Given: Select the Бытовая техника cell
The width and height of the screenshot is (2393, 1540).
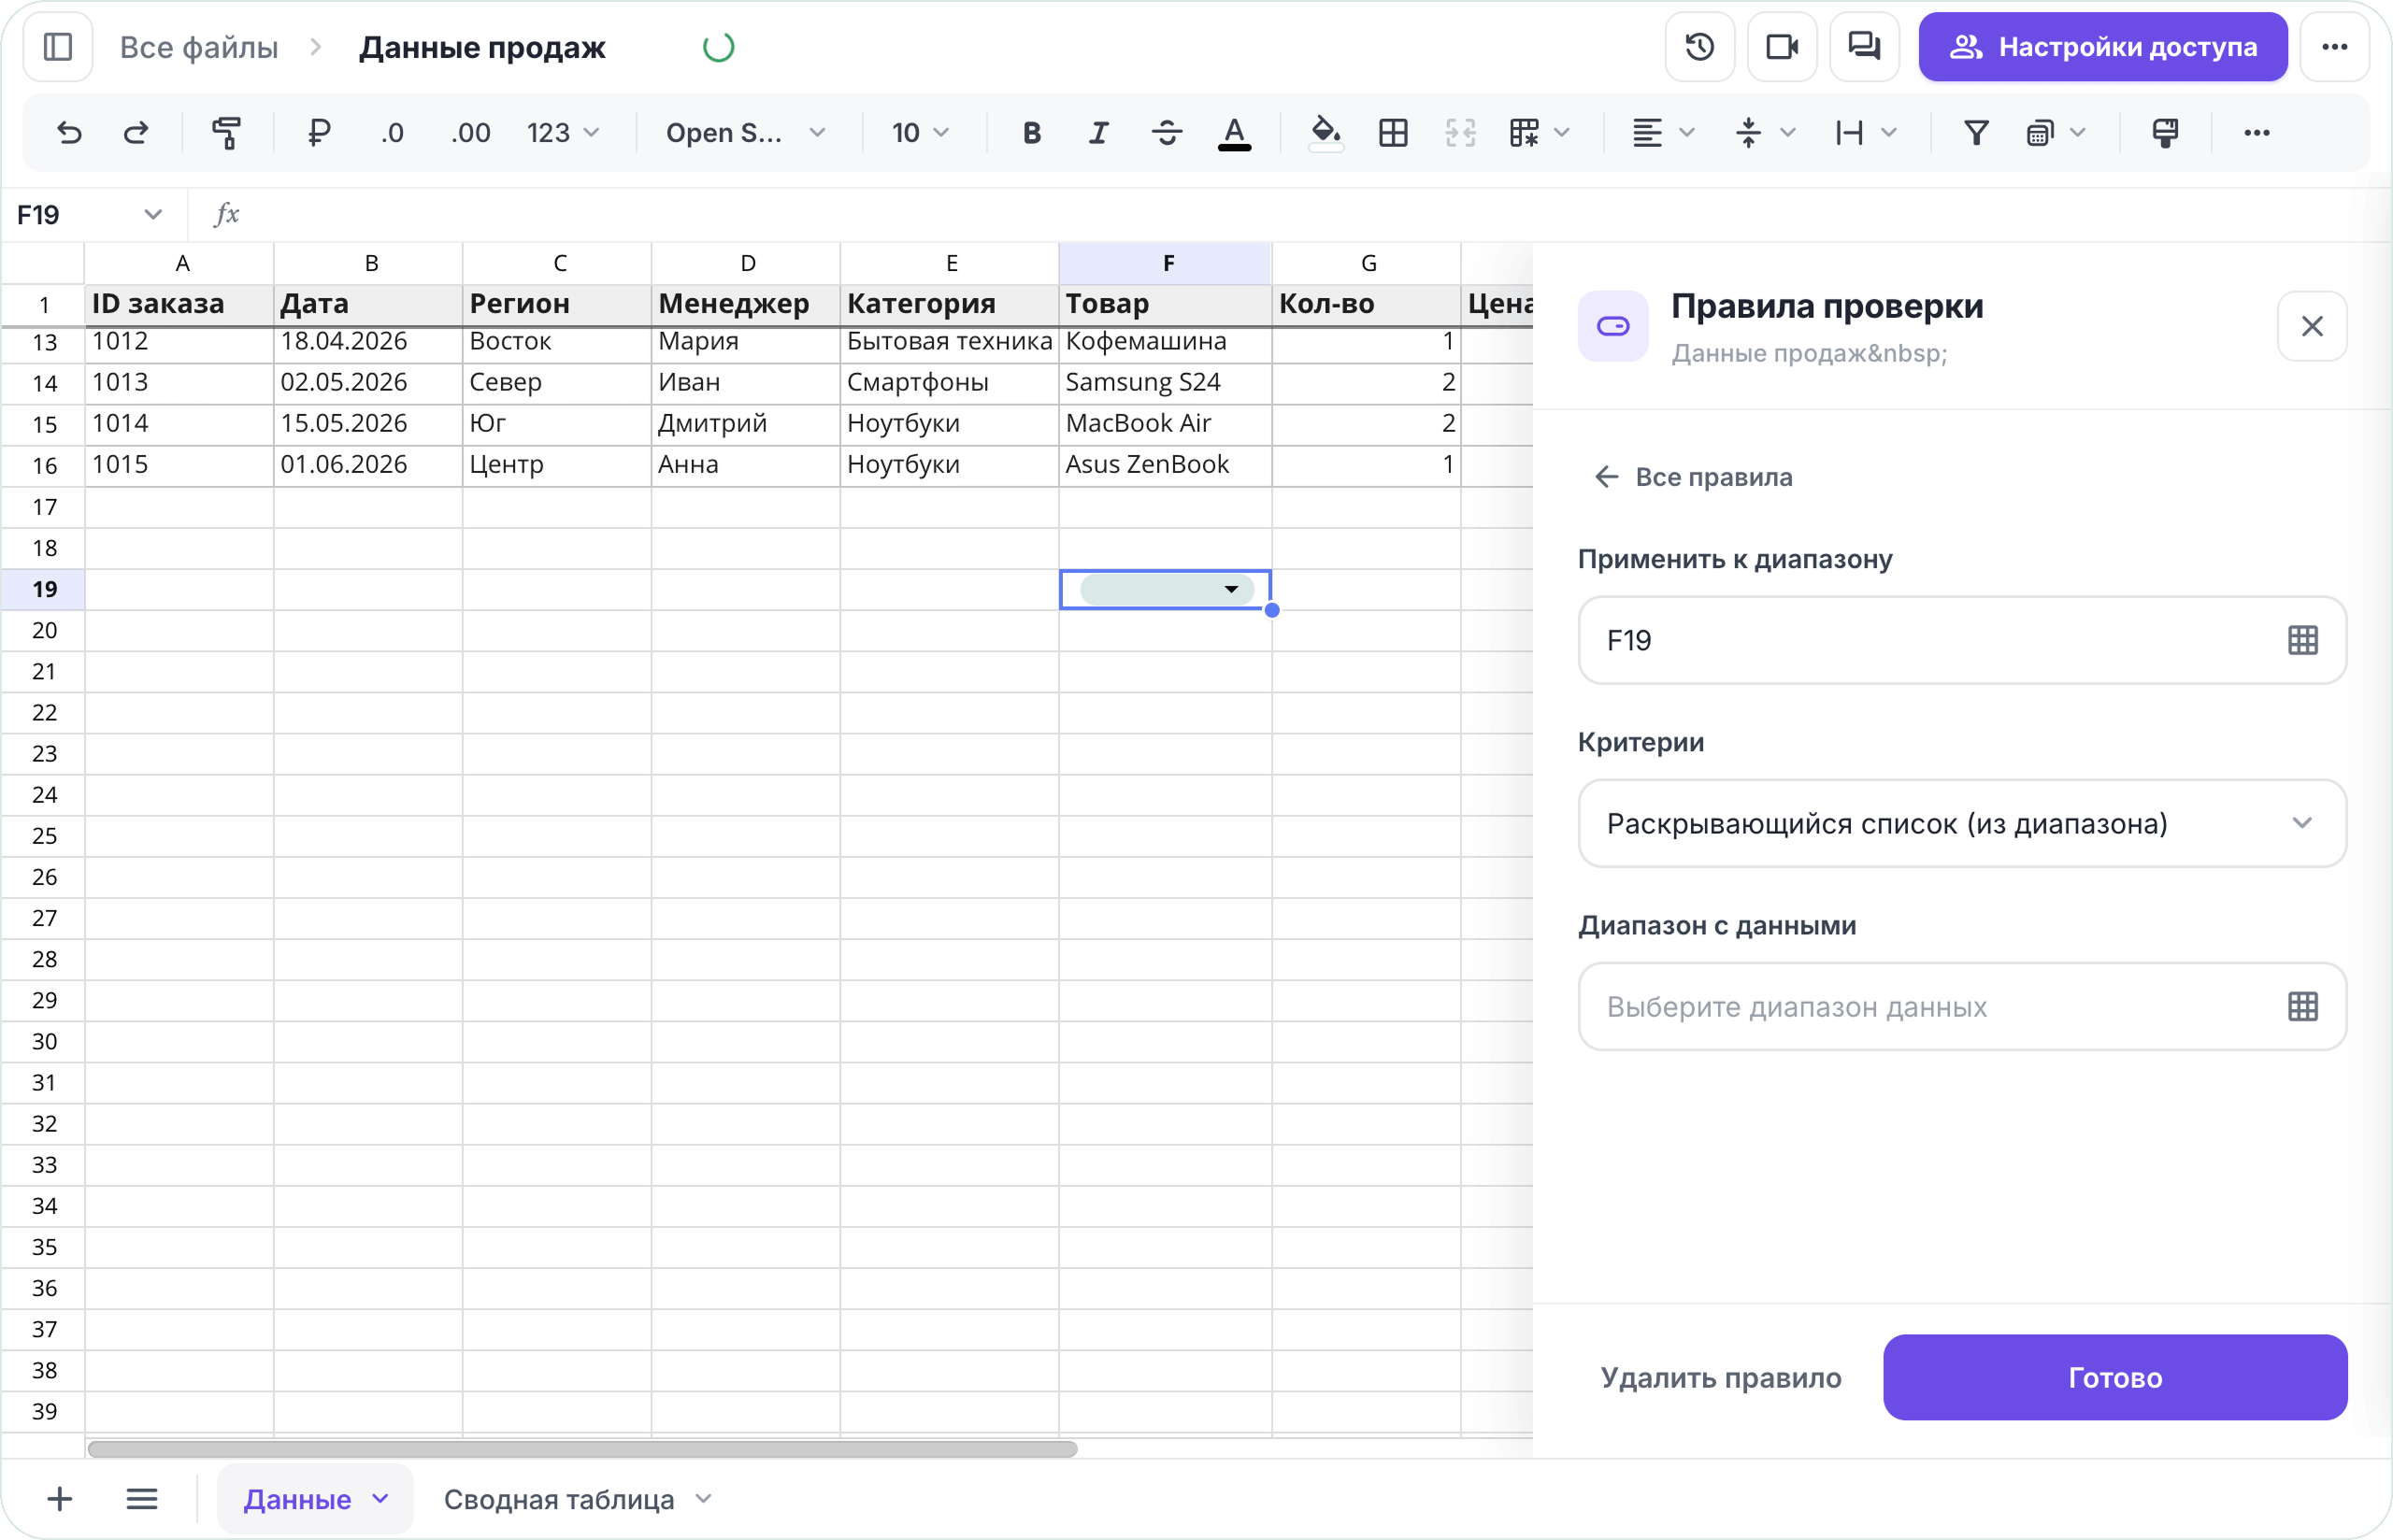Looking at the screenshot, I should click(950, 342).
